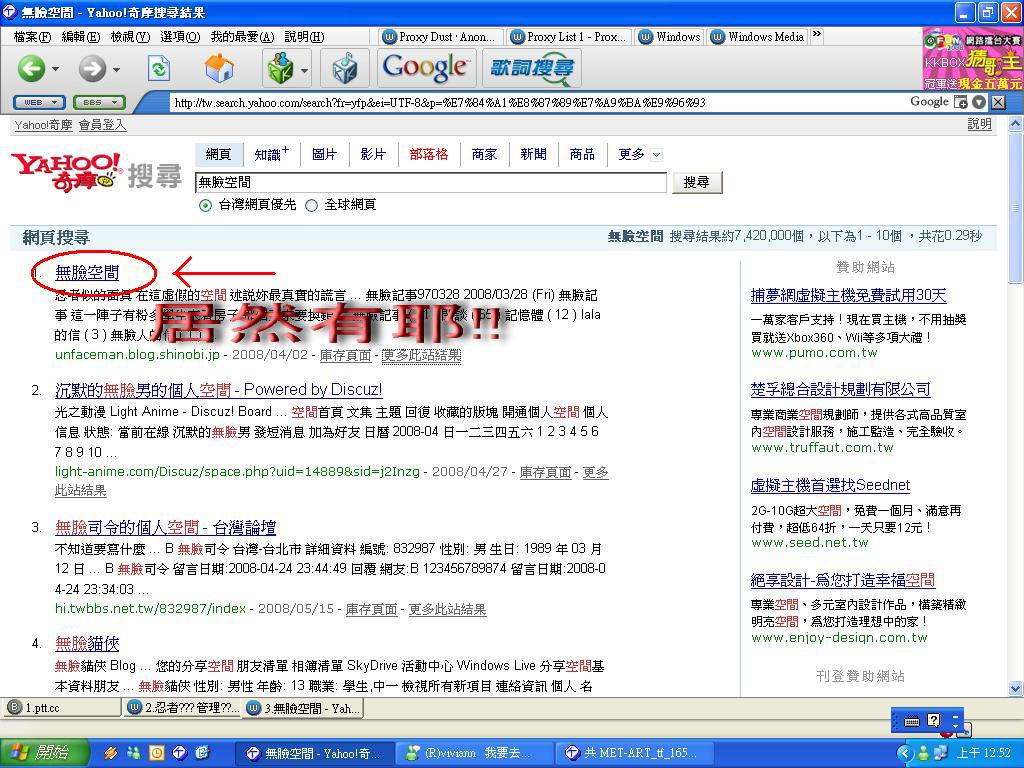Switch to the 1.ptt.cc browser tab
Image resolution: width=1024 pixels, height=768 pixels.
click(61, 708)
